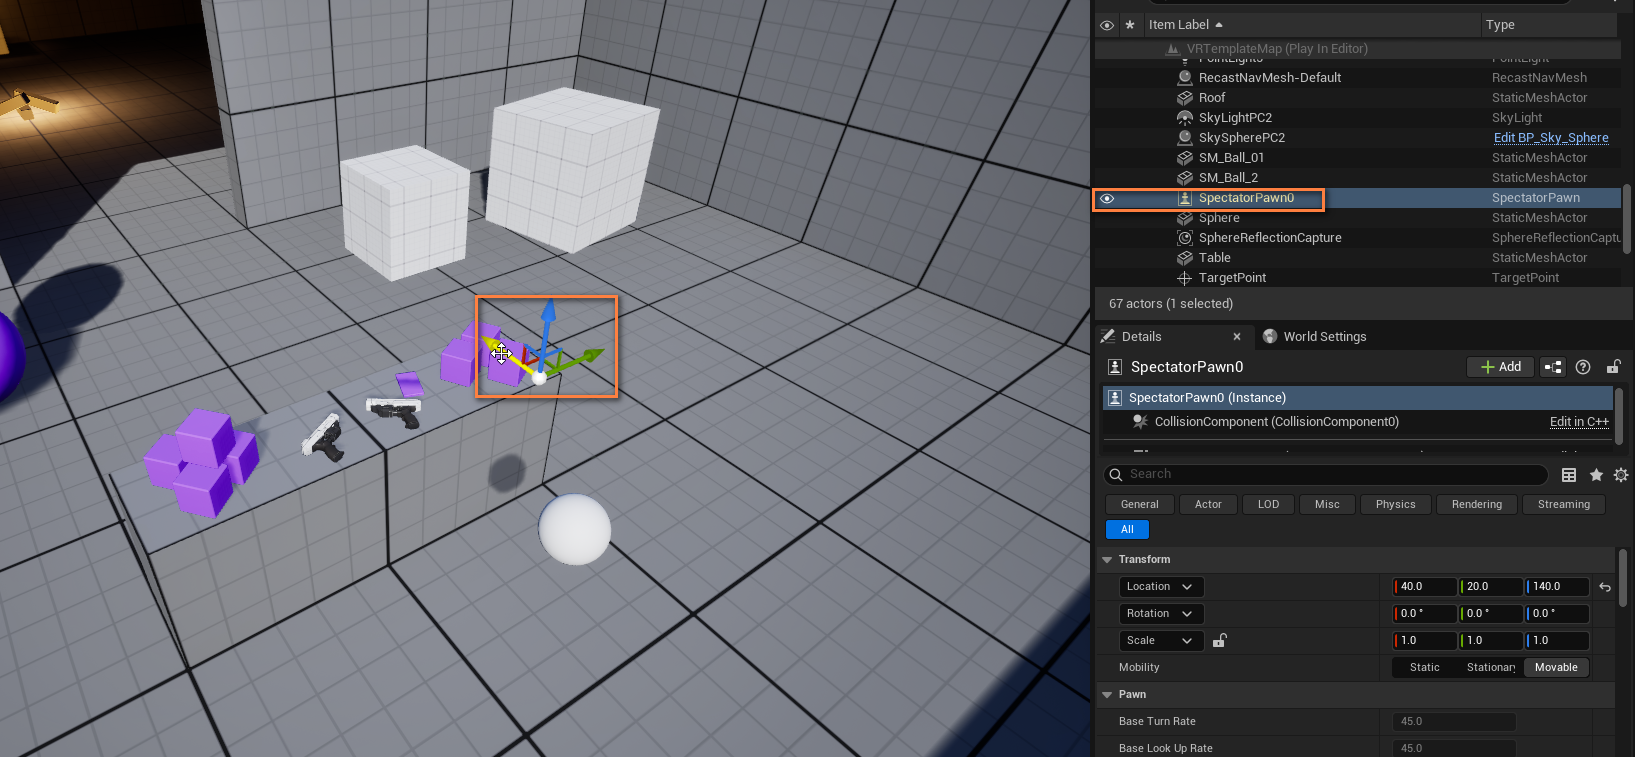1635x757 pixels.
Task: Click the Add component button
Action: coord(1501,367)
